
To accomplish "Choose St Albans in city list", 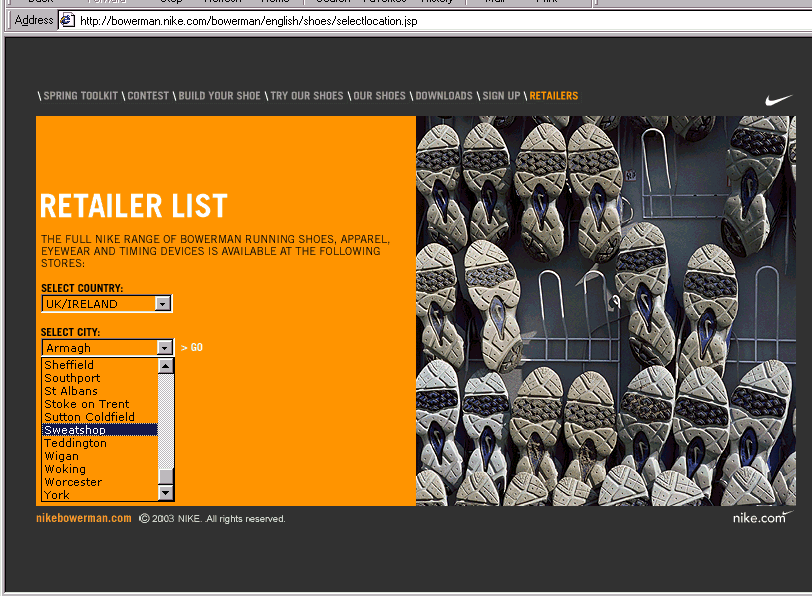I will 100,391.
